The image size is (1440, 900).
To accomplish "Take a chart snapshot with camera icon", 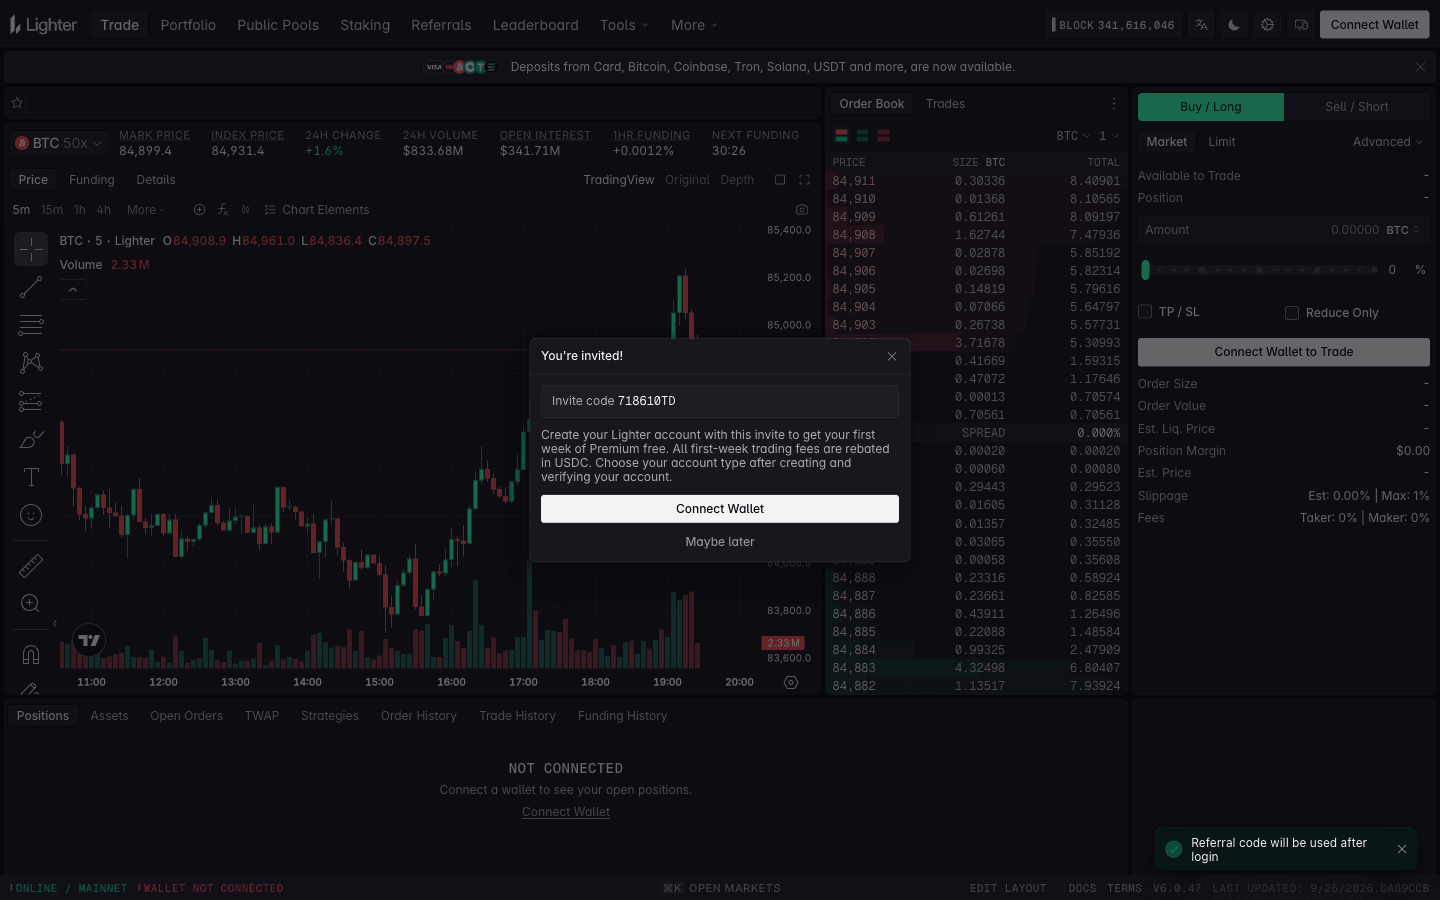I will click(802, 210).
